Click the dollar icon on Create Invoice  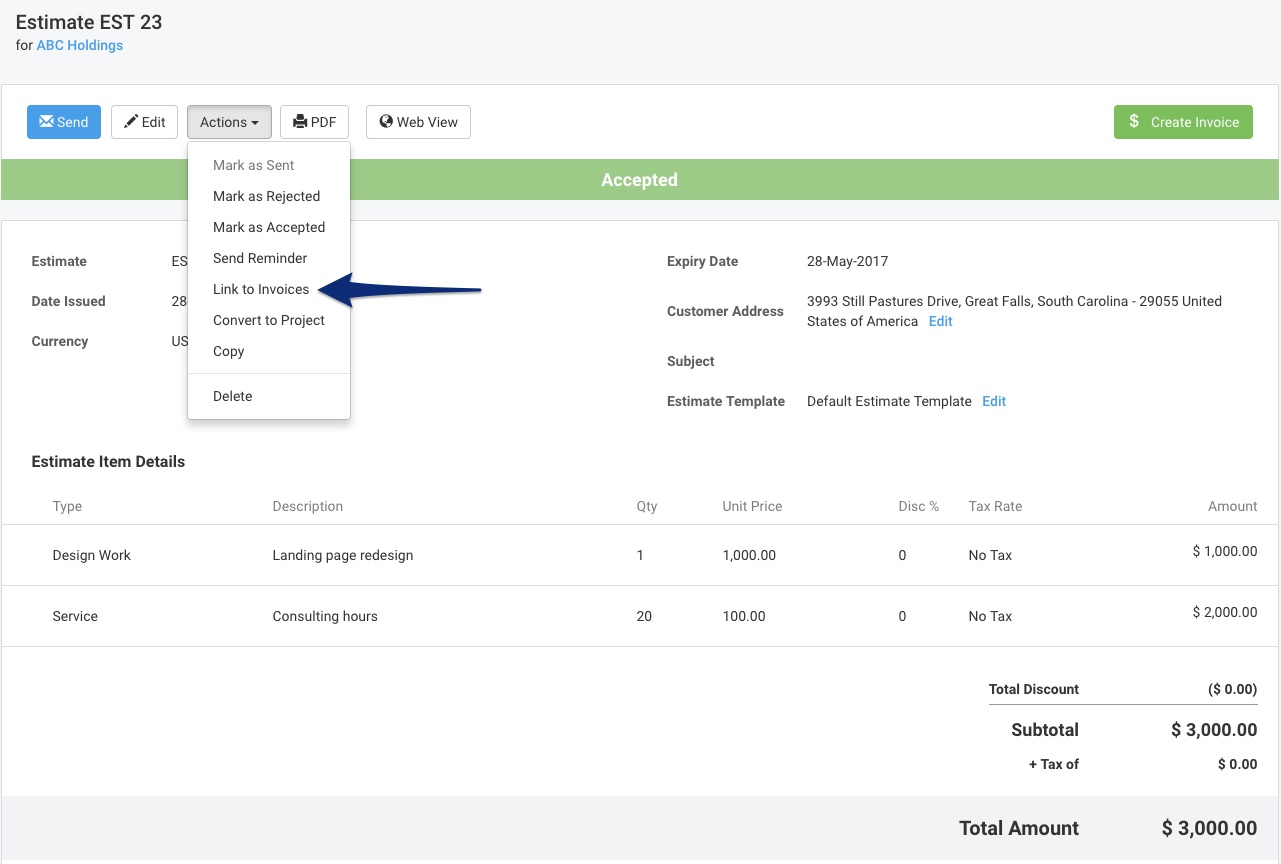pyautogui.click(x=1134, y=121)
